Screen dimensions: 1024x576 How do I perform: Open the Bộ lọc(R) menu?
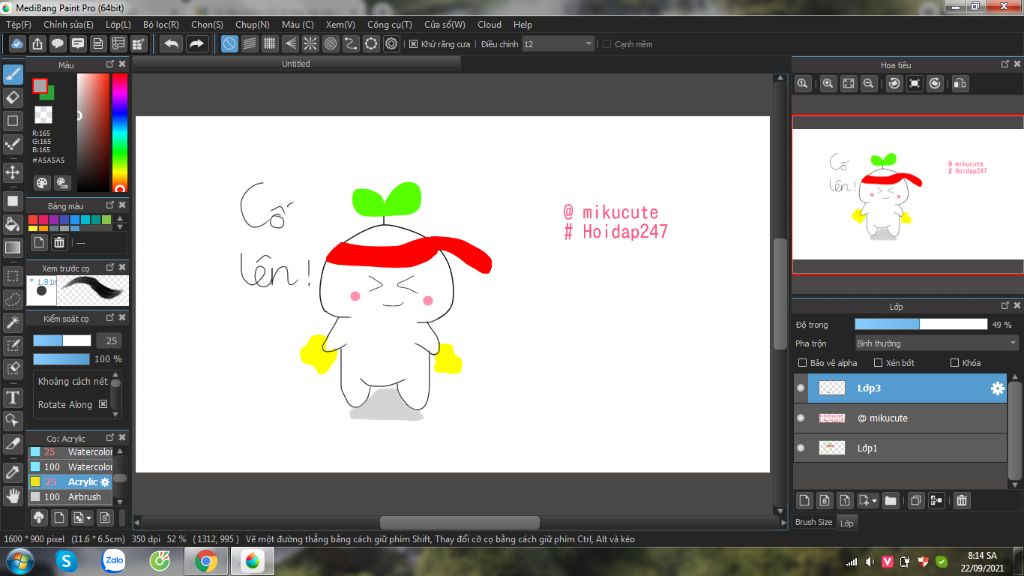(x=161, y=24)
